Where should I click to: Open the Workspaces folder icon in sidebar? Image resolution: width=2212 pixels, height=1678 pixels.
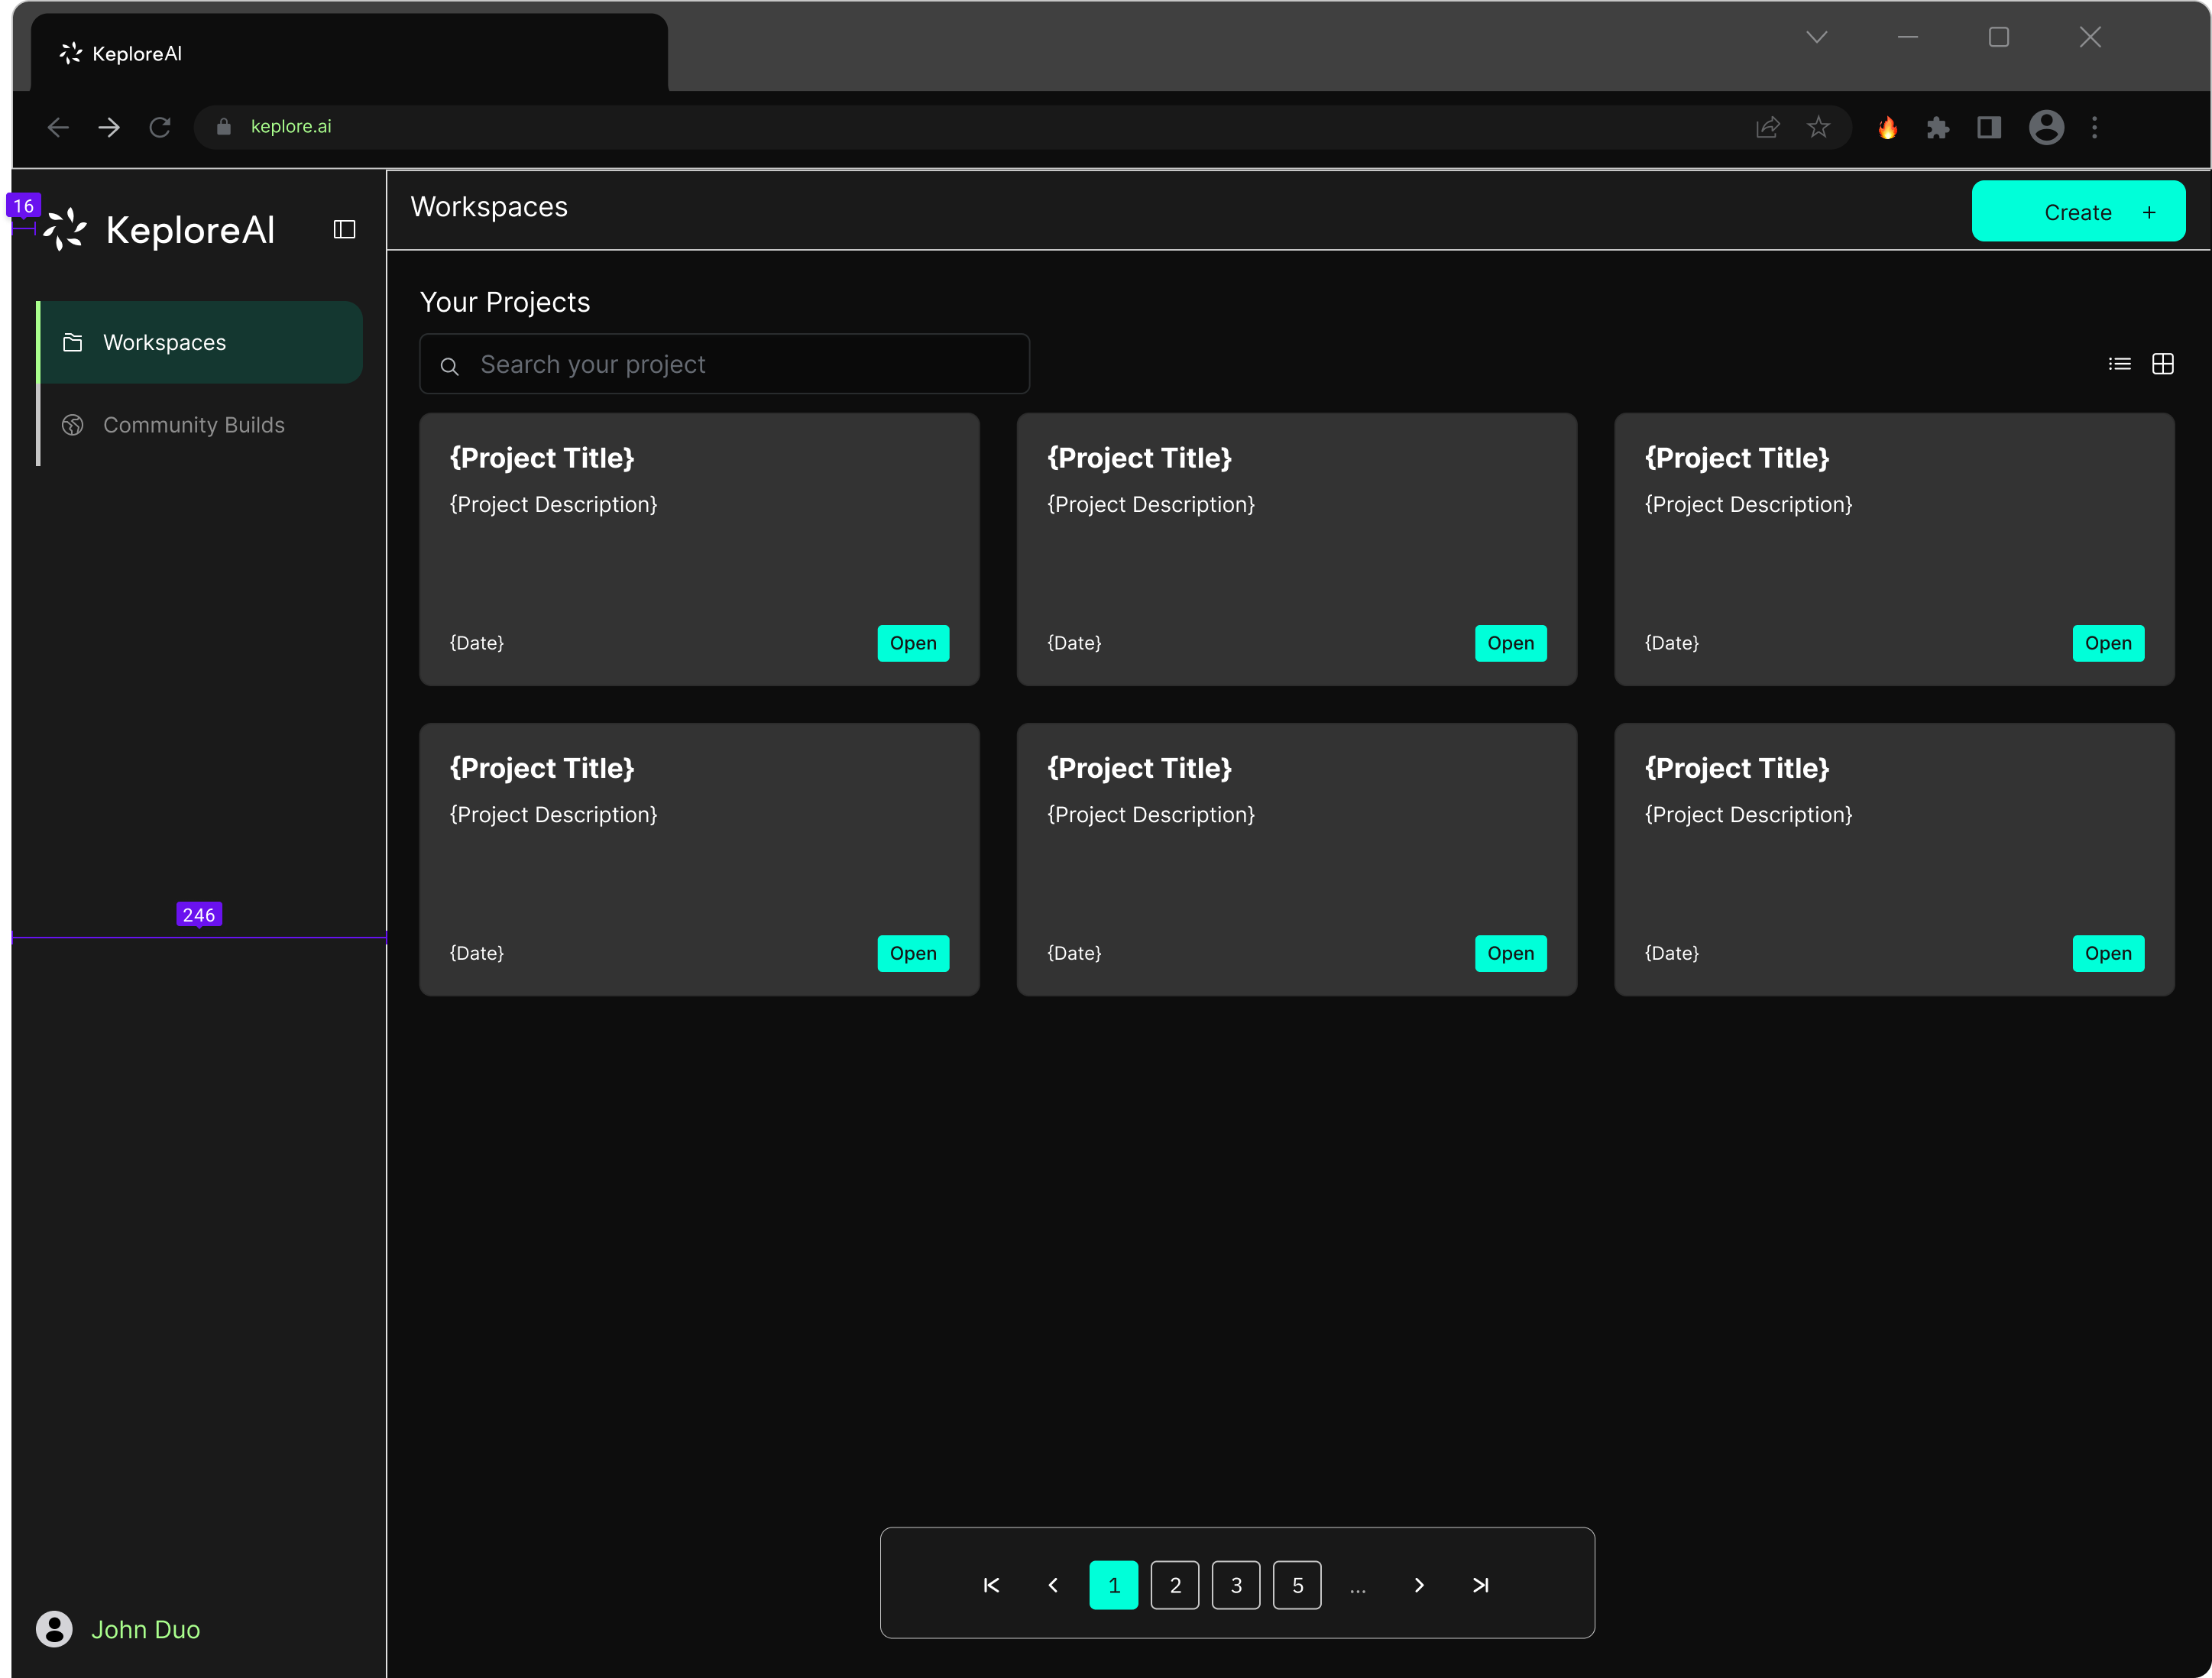point(73,342)
